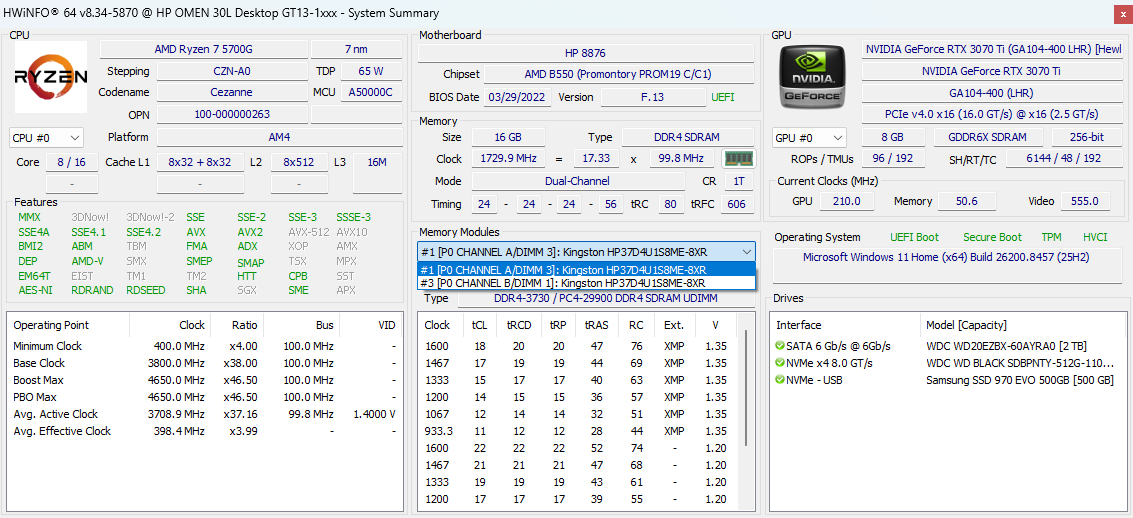Click the BIOS Date 03/29/2022 field
This screenshot has height=518, width=1133.
pos(518,97)
